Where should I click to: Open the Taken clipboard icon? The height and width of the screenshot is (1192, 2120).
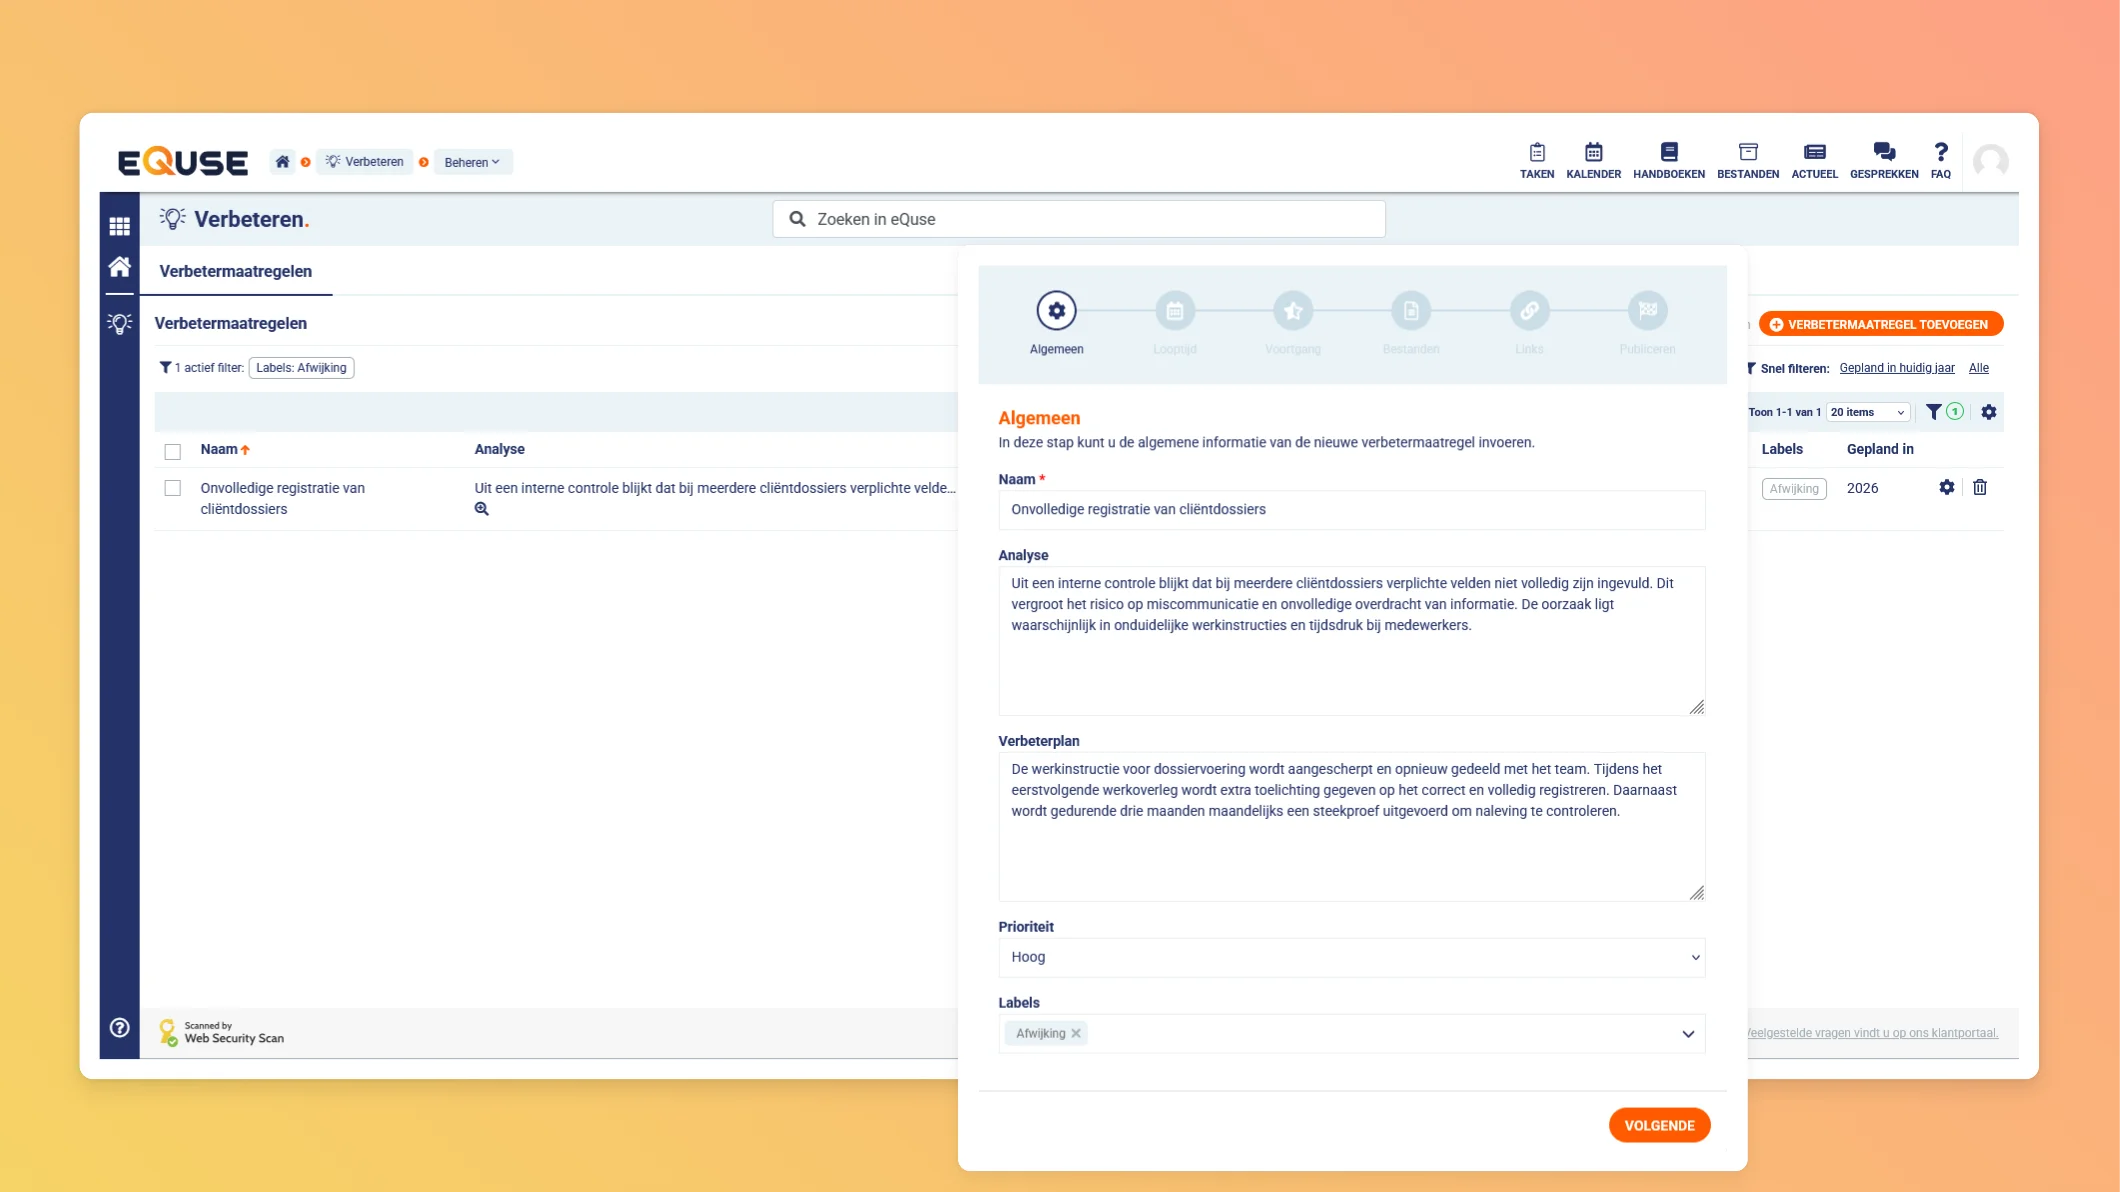1536,152
